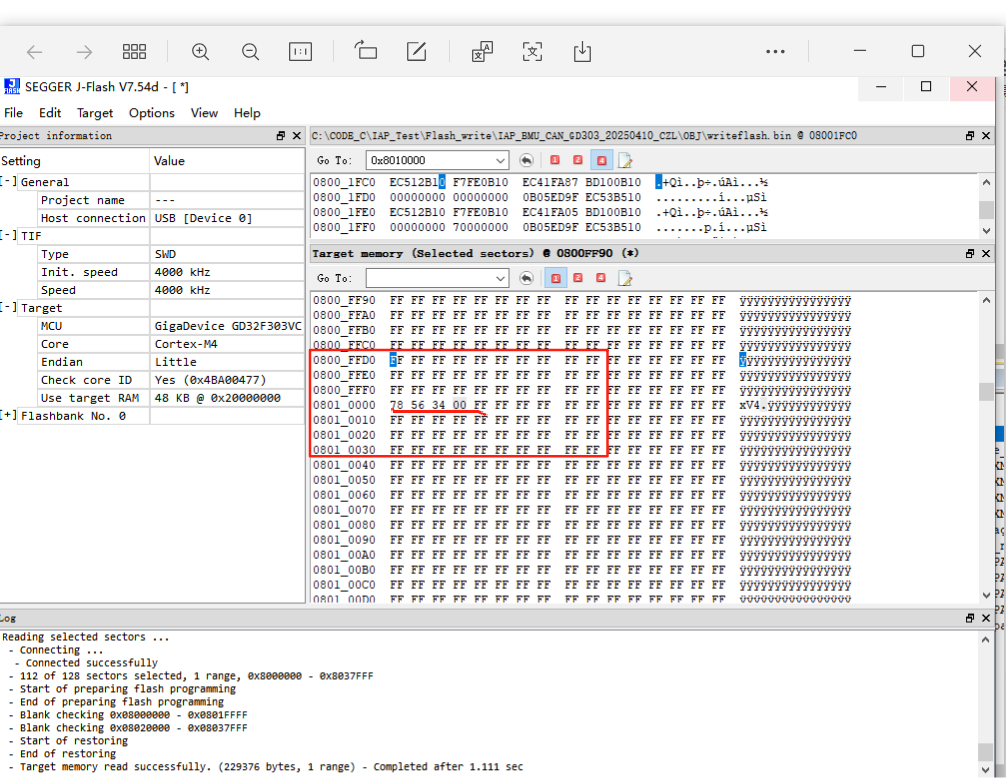Expand Flashbank No. 0 group
Screen dimensions: 1006x778
point(8,415)
